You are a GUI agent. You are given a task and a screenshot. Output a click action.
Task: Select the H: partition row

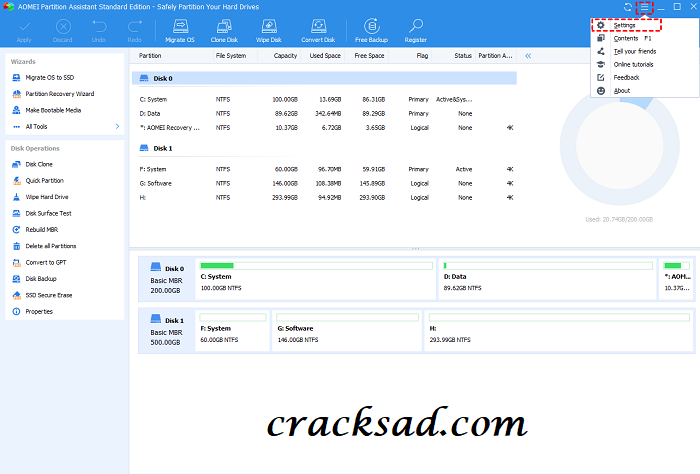point(325,197)
